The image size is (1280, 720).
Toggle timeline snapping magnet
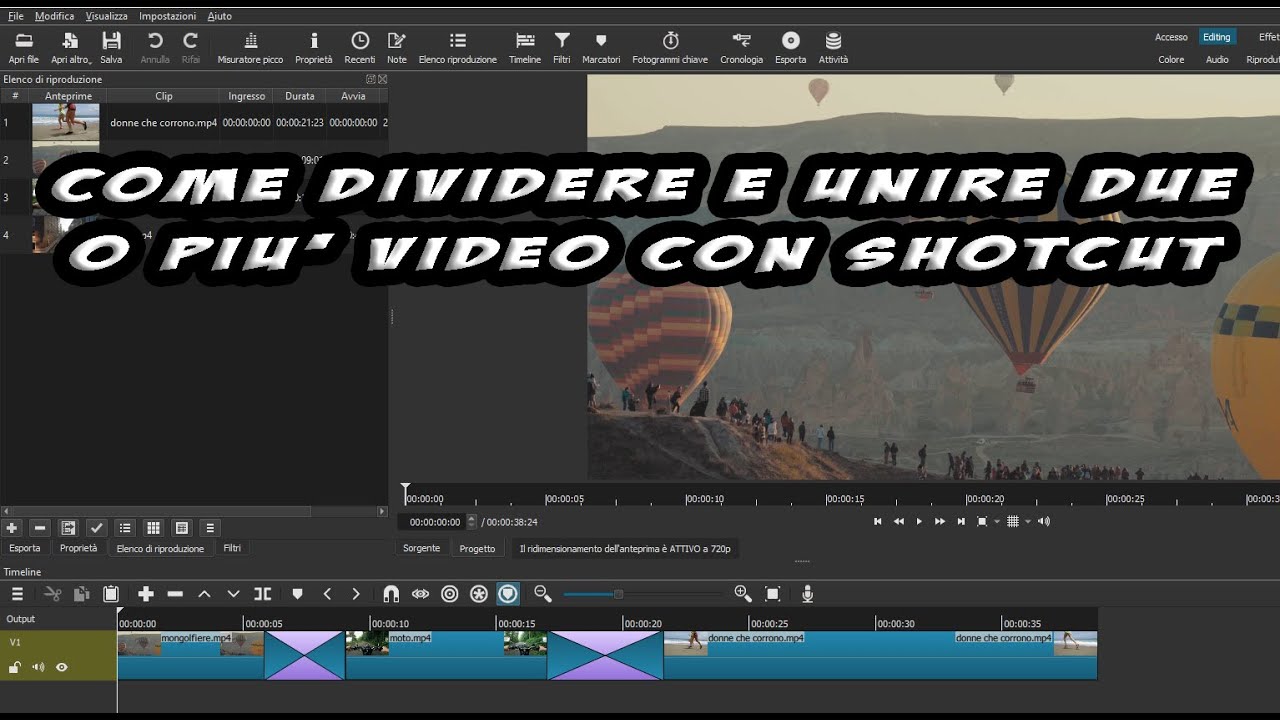391,594
